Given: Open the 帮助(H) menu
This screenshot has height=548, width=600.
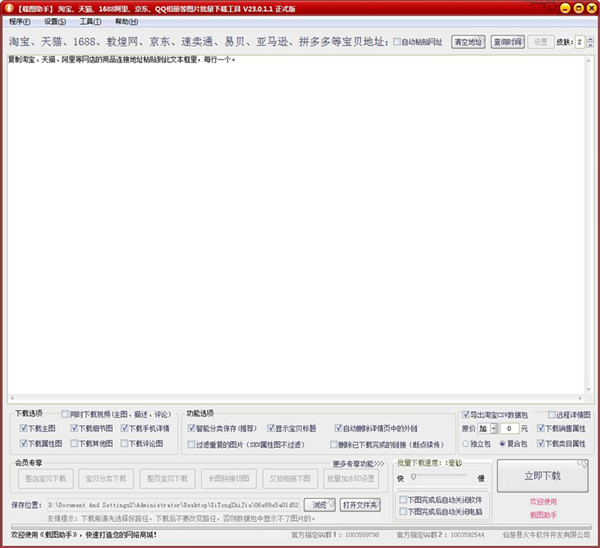Looking at the screenshot, I should [126, 21].
